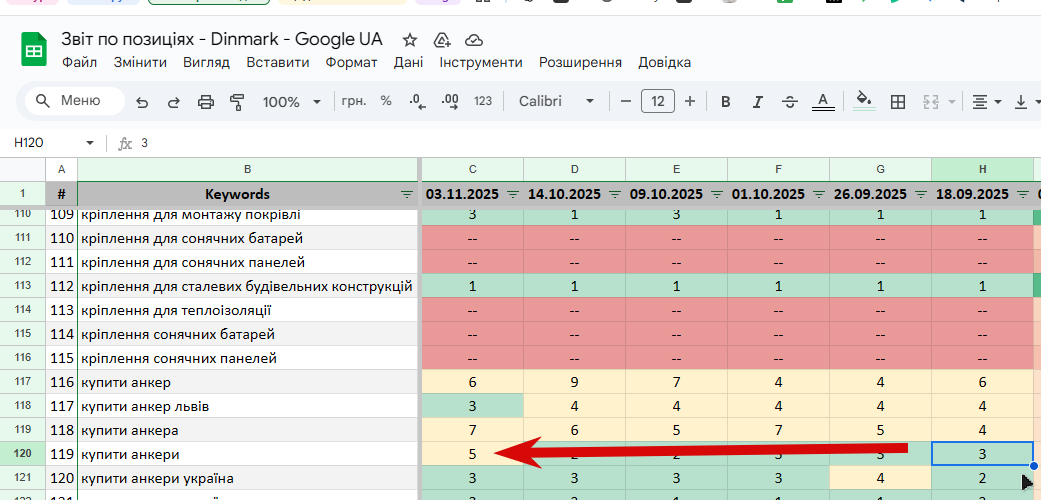Viewport: 1041px width, 500px height.
Task: Select cell 'купити анкери україна'
Action: [x=248, y=478]
